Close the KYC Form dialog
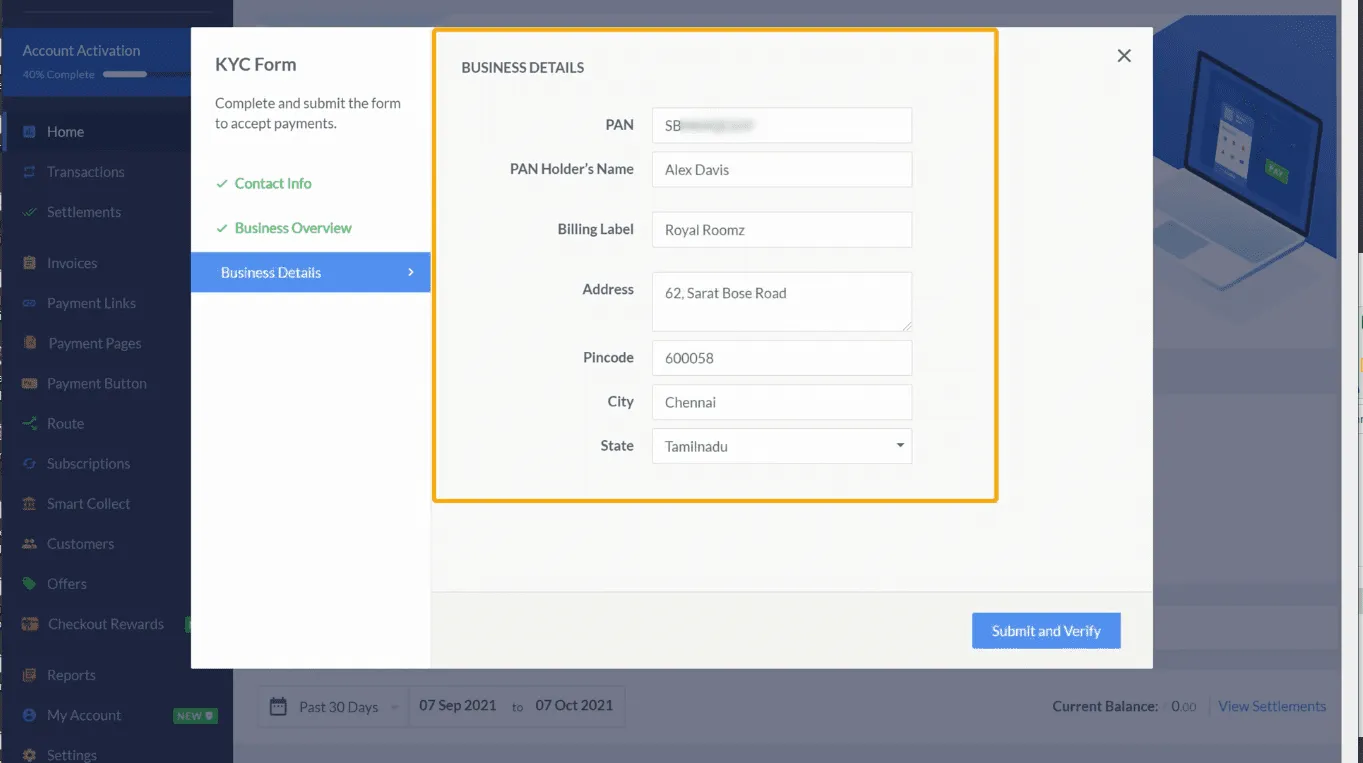This screenshot has width=1363, height=763. tap(1124, 56)
